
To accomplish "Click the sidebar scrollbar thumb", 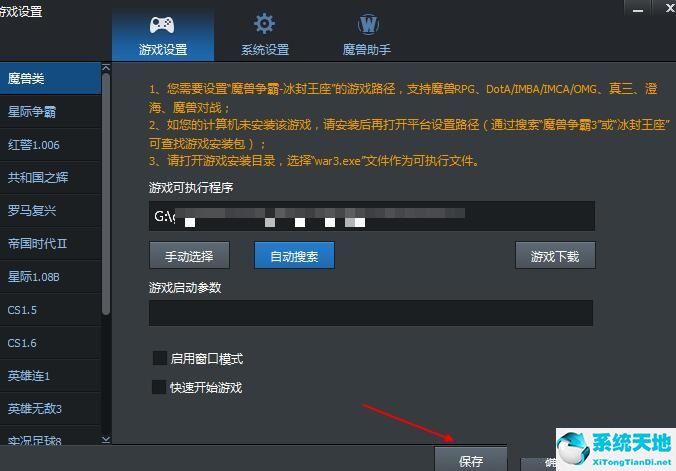I will point(106,194).
